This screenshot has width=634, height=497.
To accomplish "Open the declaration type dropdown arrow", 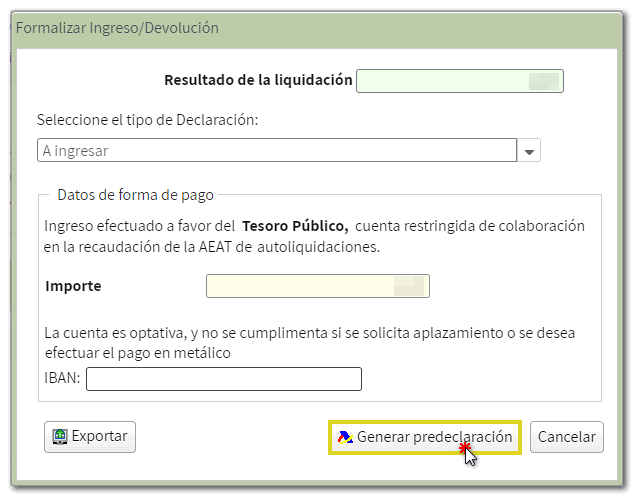I will 530,151.
